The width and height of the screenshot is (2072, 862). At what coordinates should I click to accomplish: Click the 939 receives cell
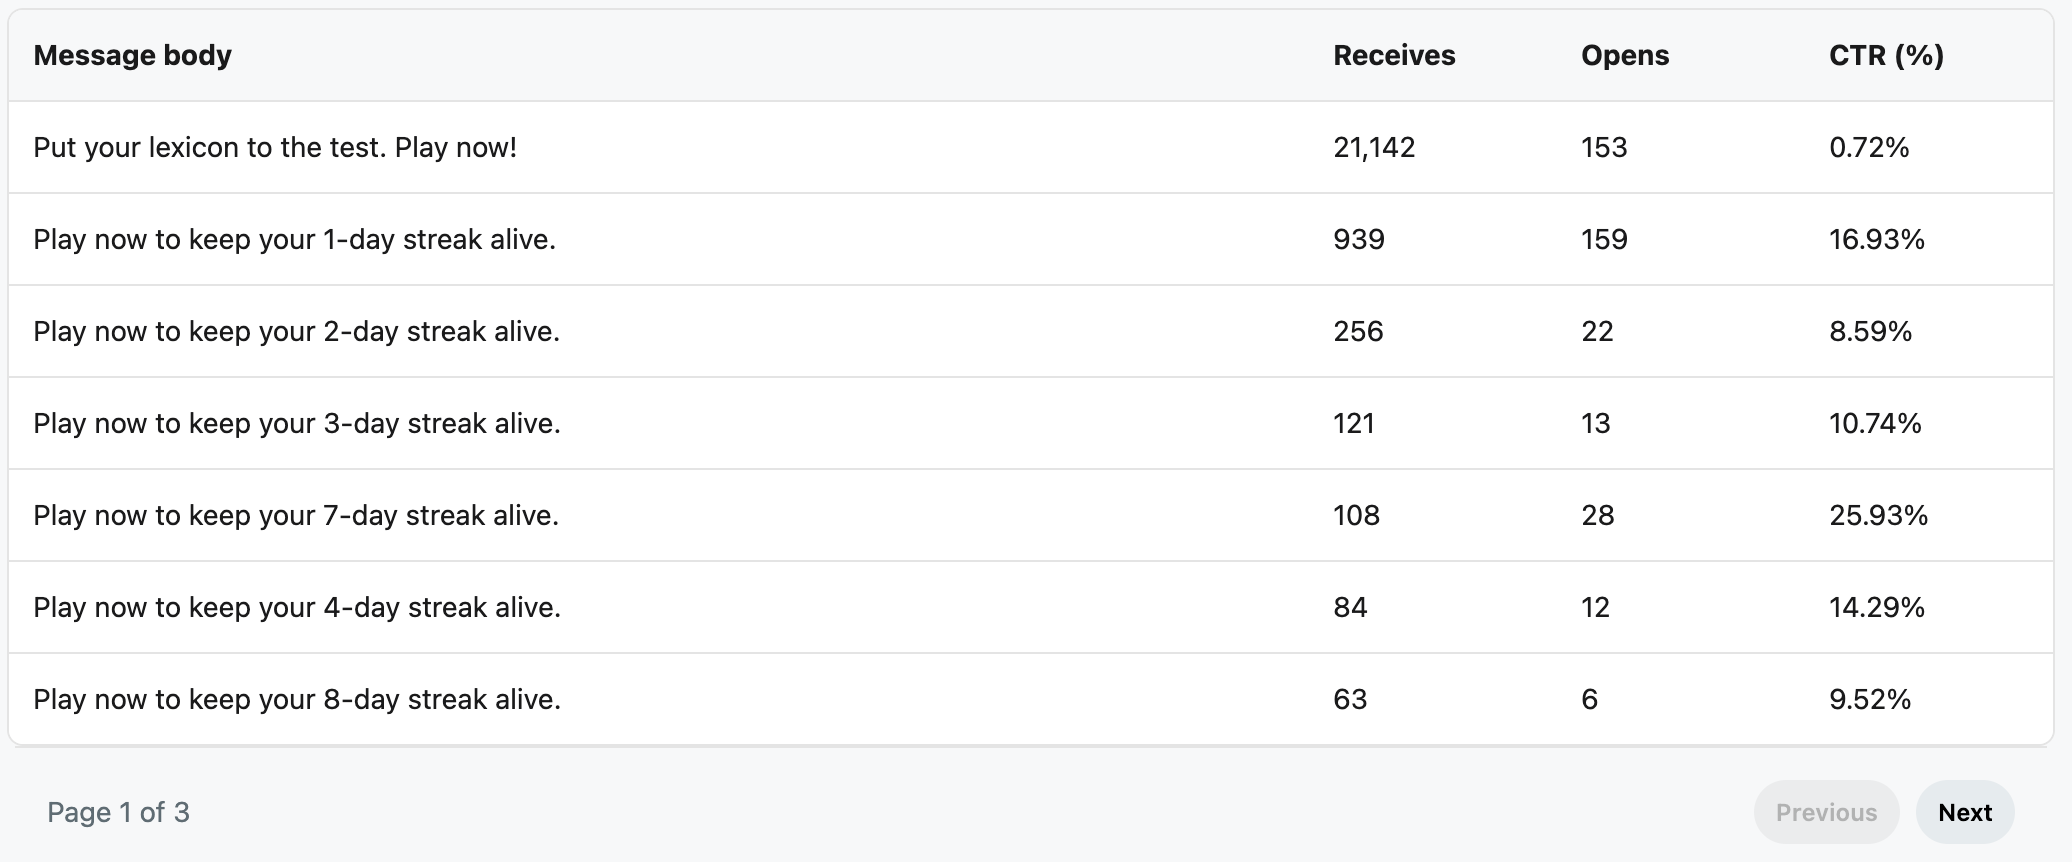(1359, 239)
